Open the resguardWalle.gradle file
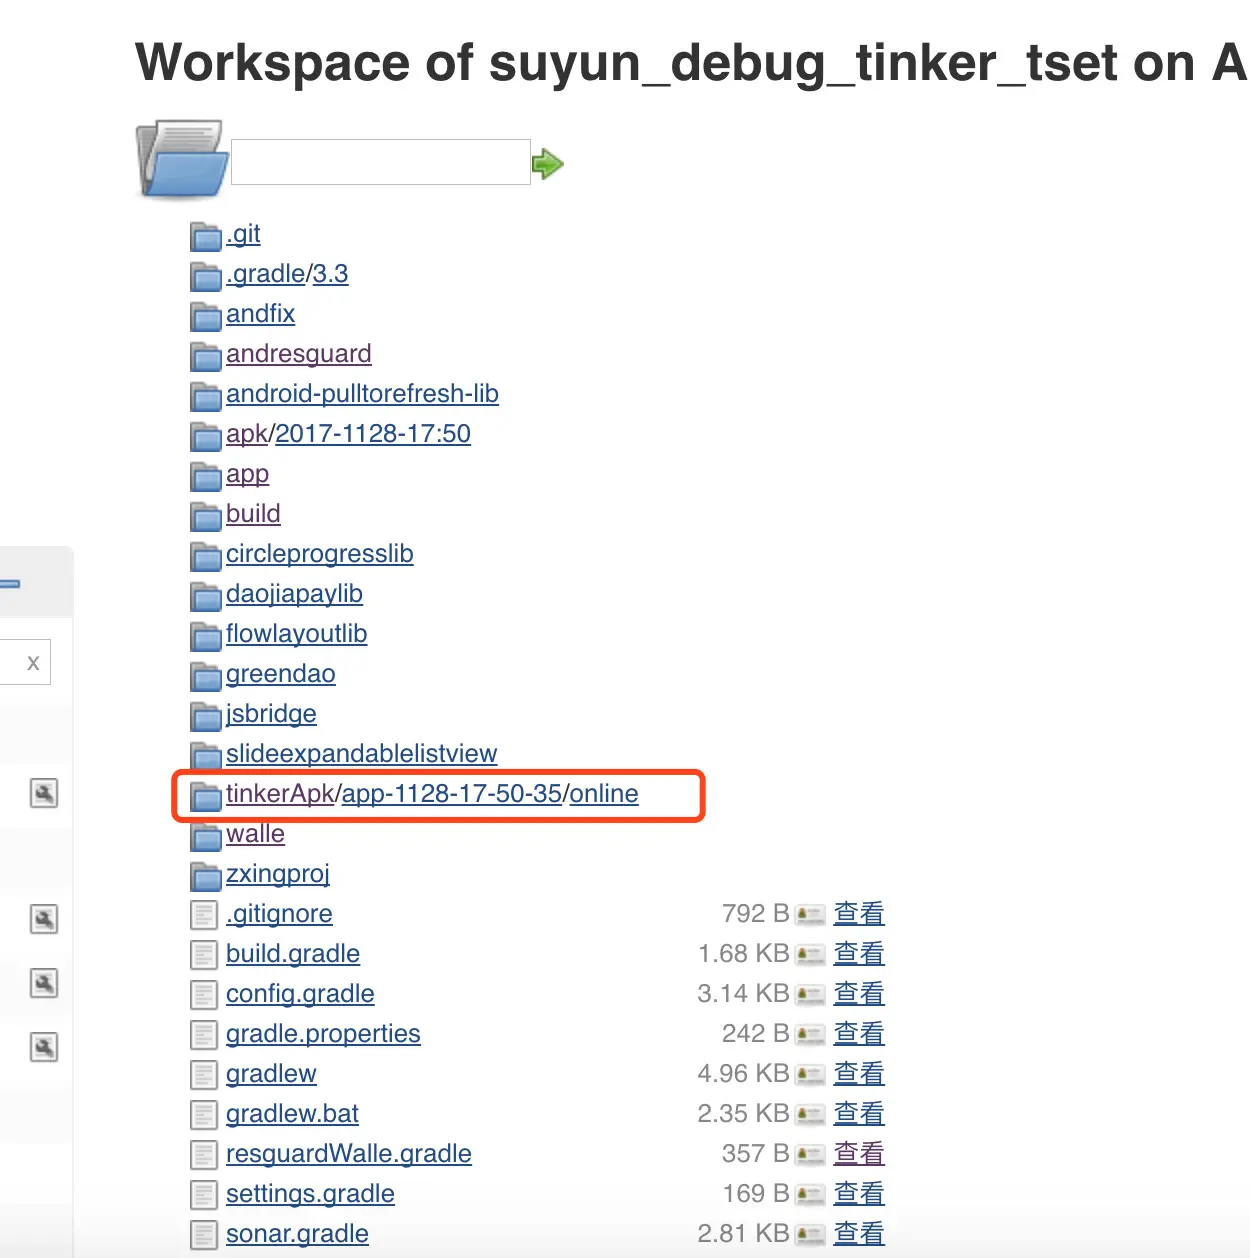The height and width of the screenshot is (1258, 1250). 349,1154
